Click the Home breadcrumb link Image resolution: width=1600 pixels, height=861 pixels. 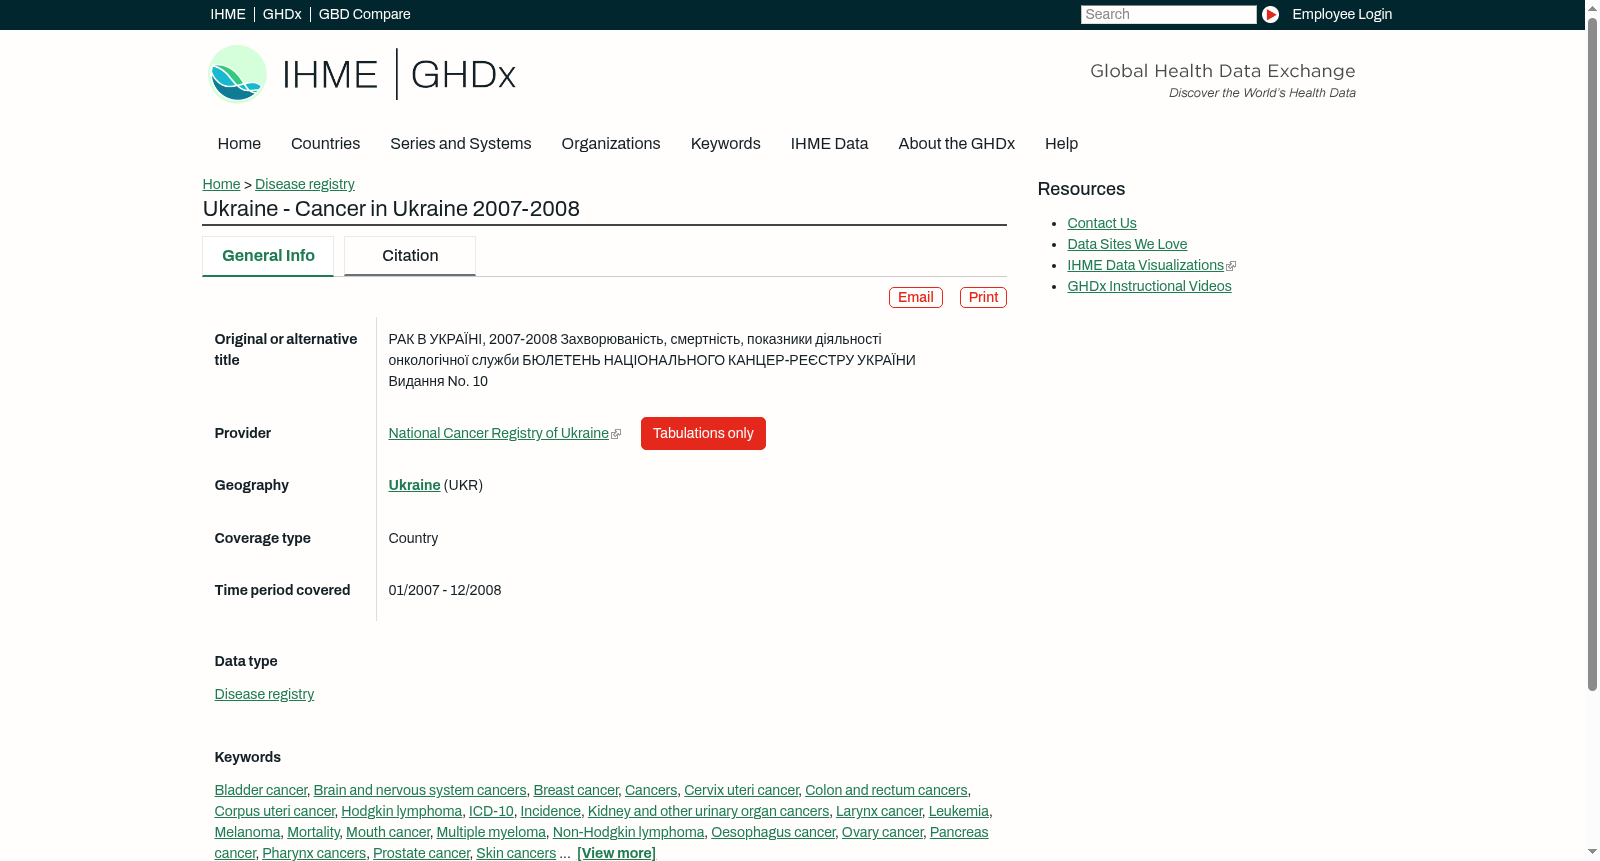click(x=221, y=184)
